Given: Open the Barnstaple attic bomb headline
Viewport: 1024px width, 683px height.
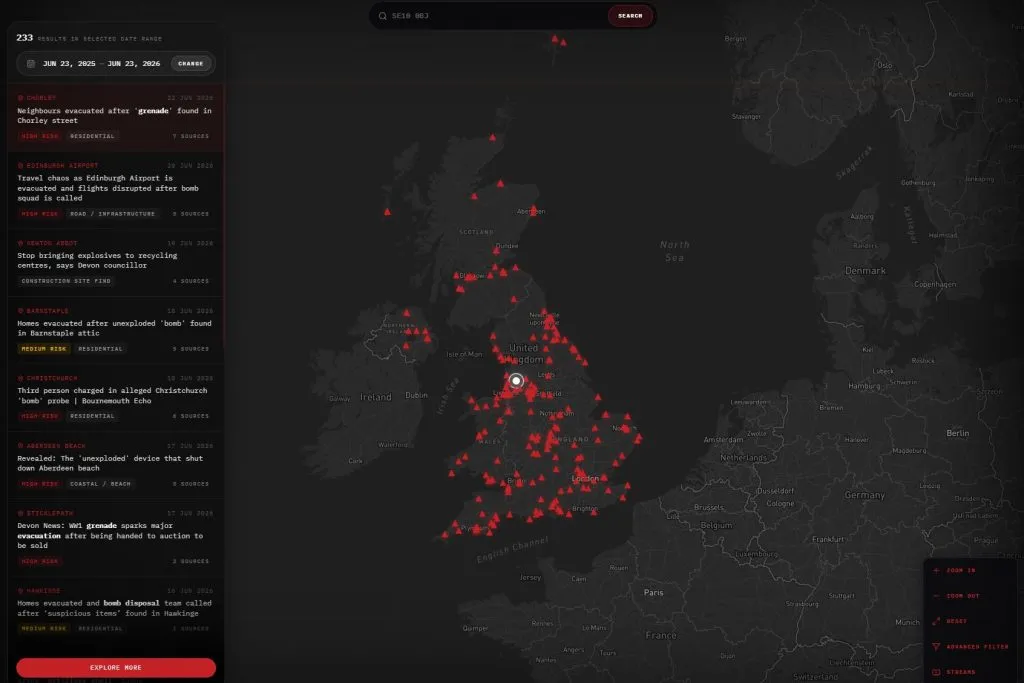Looking at the screenshot, I should (114, 328).
